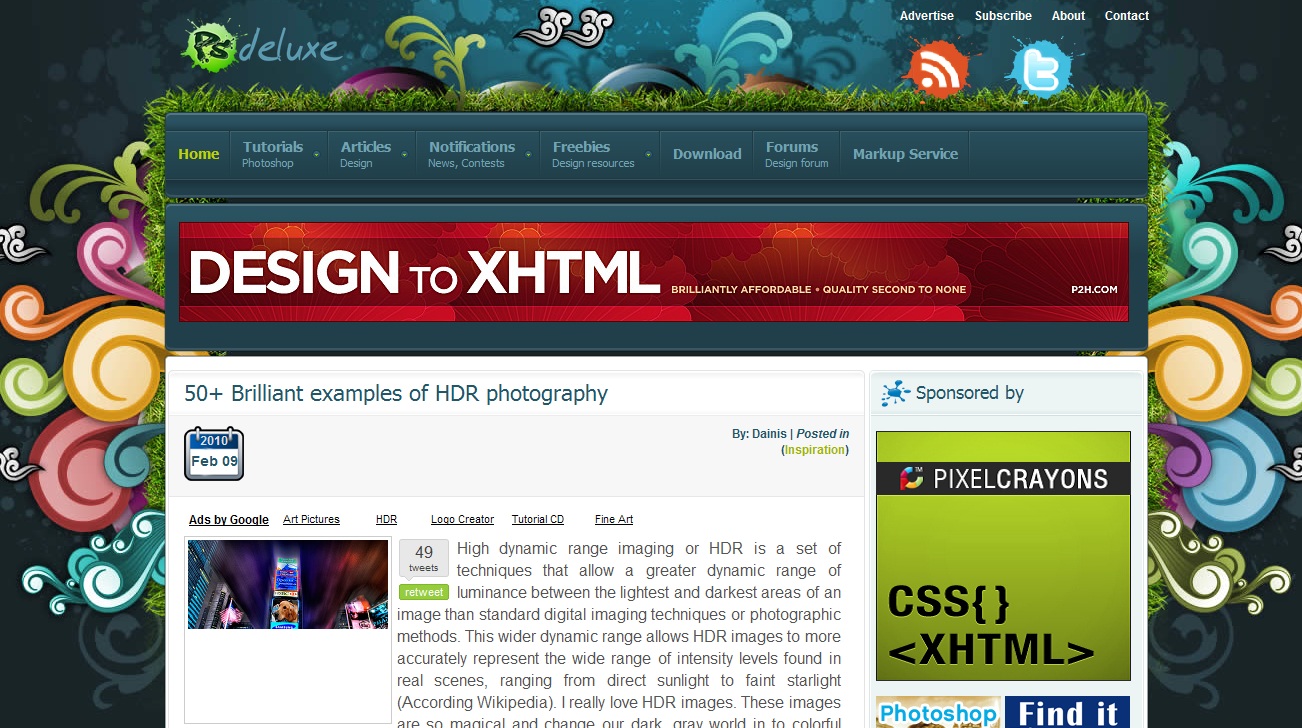The height and width of the screenshot is (728, 1302).
Task: Click the 49 tweets counter
Action: coord(424,559)
